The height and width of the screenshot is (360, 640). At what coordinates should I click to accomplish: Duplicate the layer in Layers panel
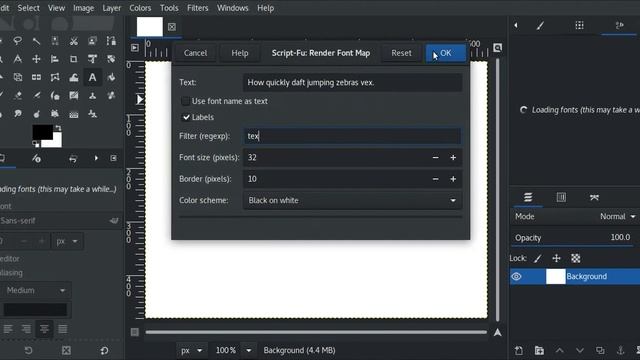(x=600, y=350)
